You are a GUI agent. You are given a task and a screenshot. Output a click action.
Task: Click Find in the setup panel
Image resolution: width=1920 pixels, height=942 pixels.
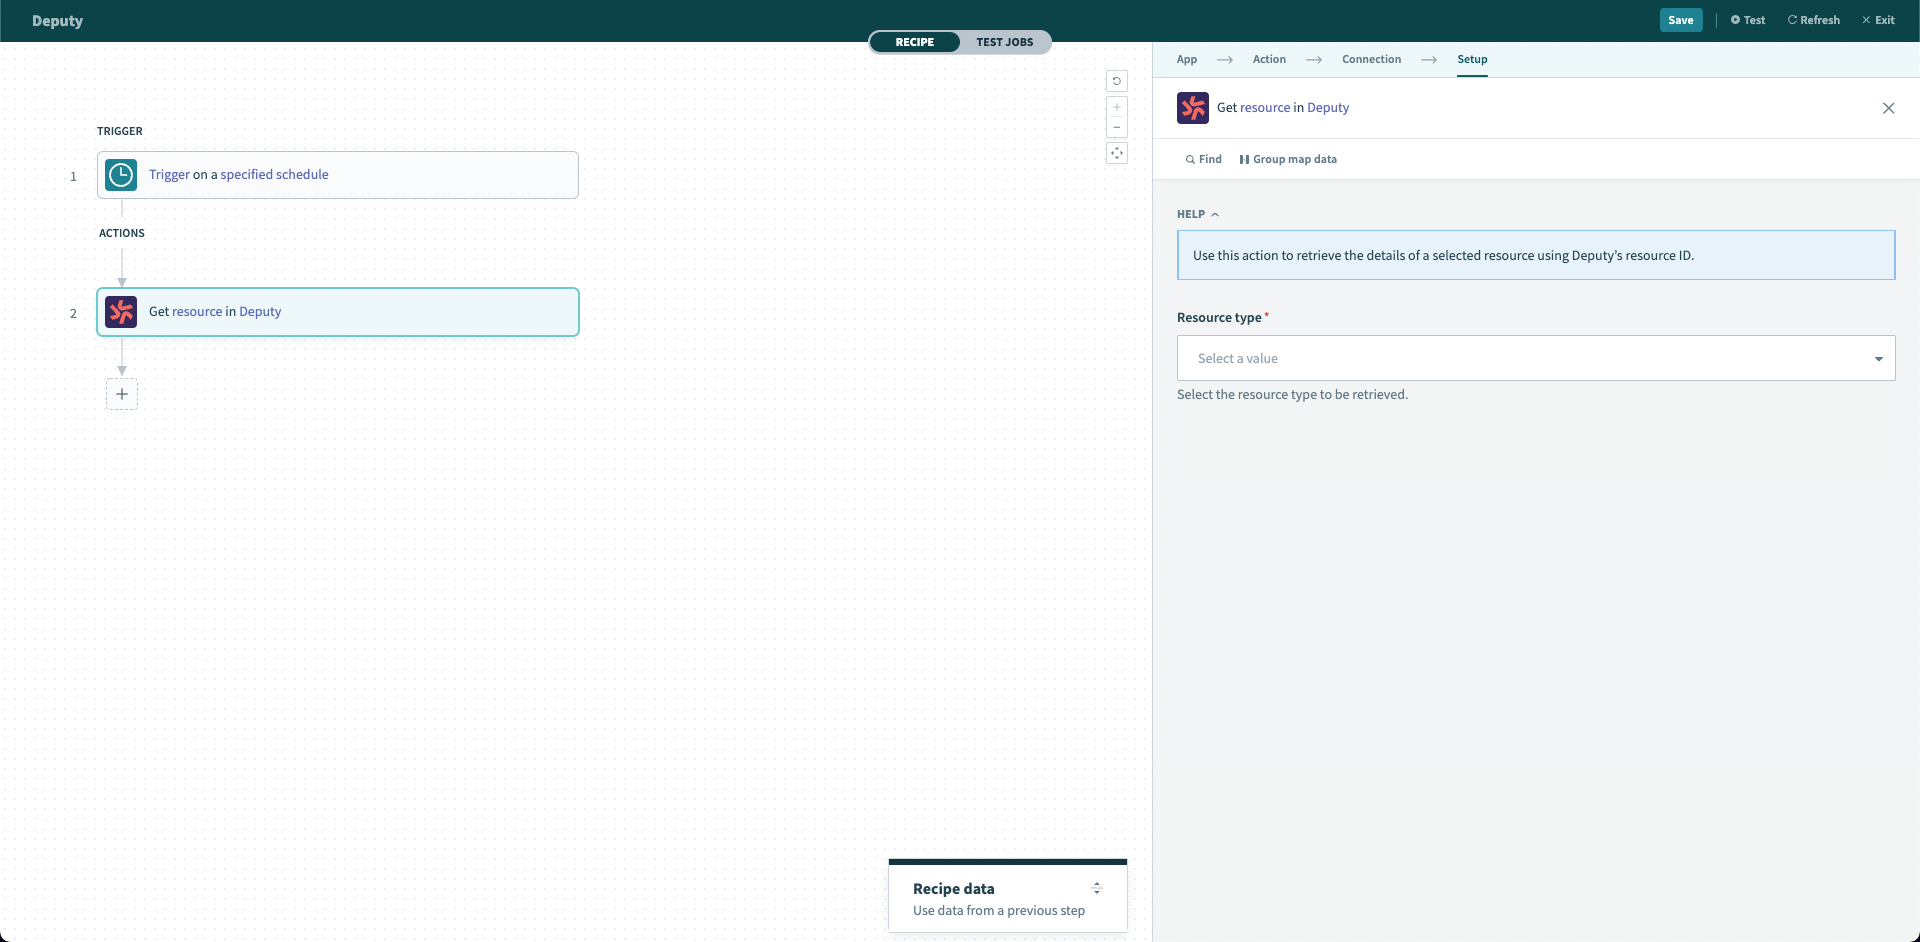1204,159
